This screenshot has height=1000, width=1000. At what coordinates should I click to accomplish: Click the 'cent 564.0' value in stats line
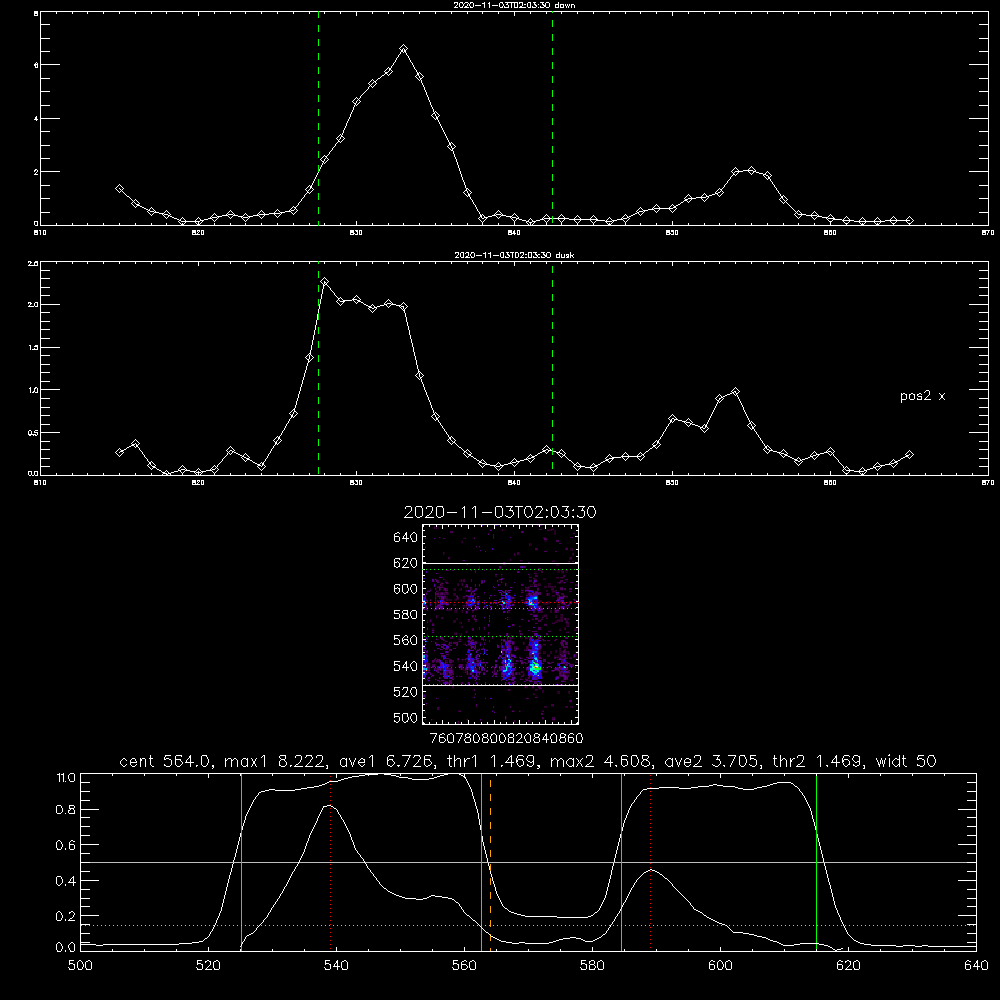(x=166, y=761)
